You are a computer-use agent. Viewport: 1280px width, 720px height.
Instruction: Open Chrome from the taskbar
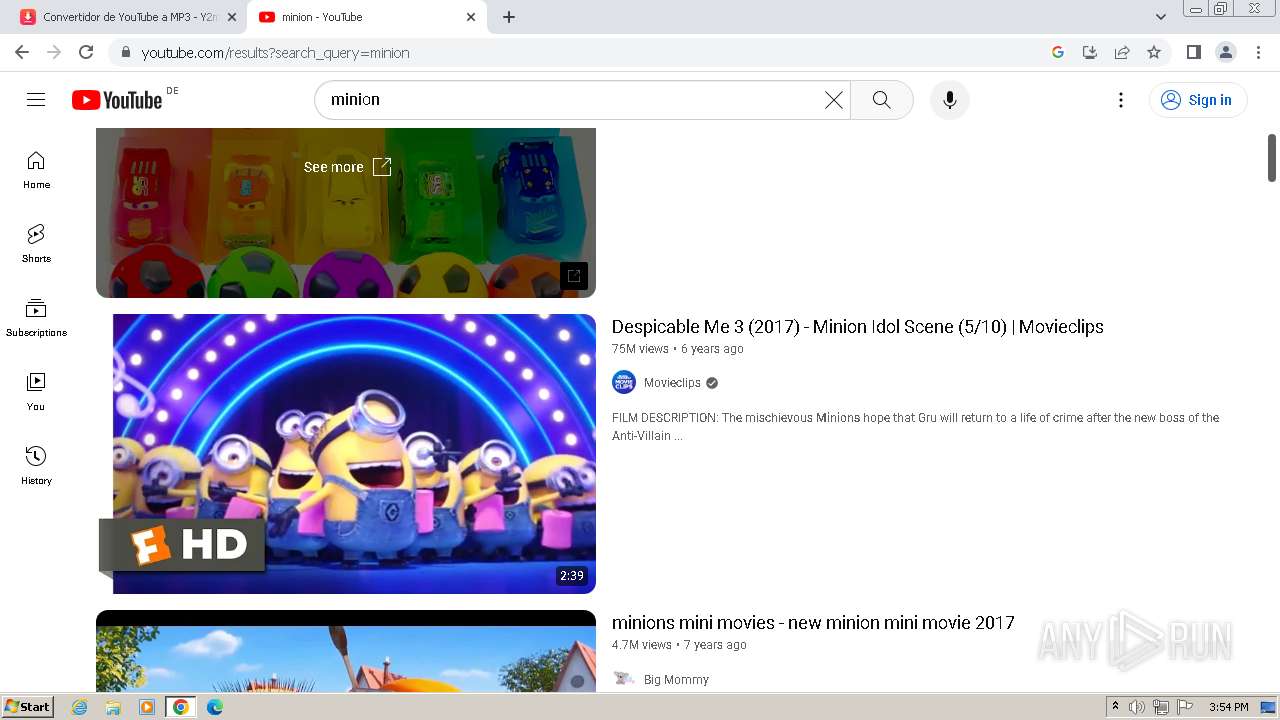[x=181, y=707]
